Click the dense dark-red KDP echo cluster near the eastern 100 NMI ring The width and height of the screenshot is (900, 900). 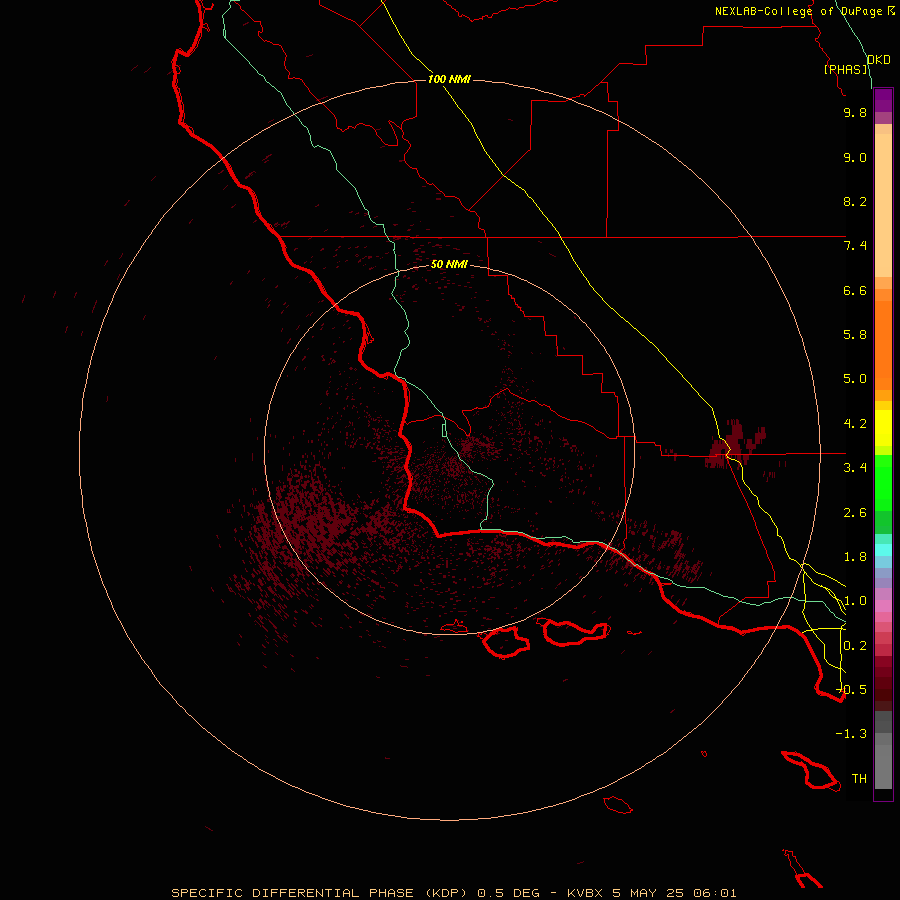point(733,444)
